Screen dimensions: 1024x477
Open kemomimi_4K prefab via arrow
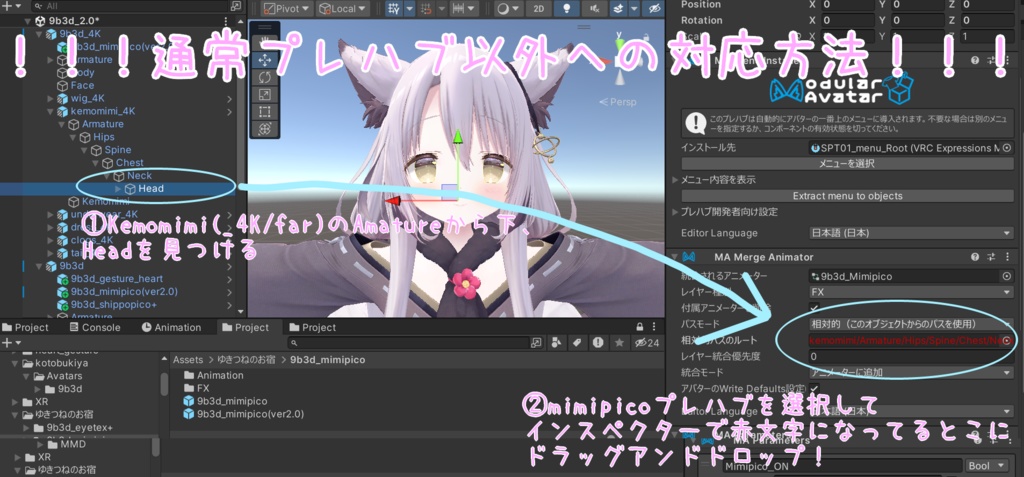click(230, 112)
